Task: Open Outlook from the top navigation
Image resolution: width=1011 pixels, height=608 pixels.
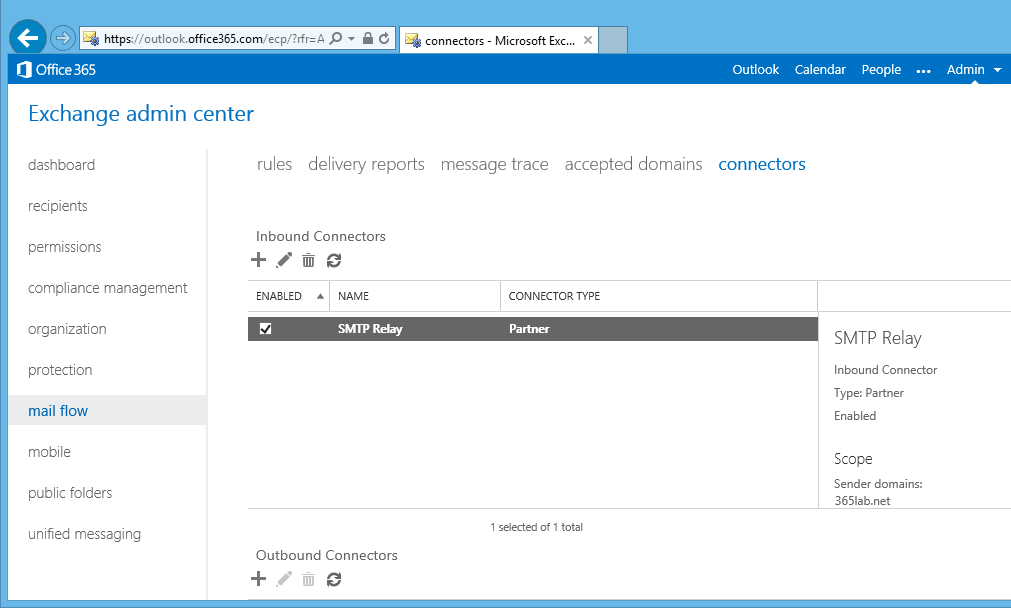Action: coord(755,70)
